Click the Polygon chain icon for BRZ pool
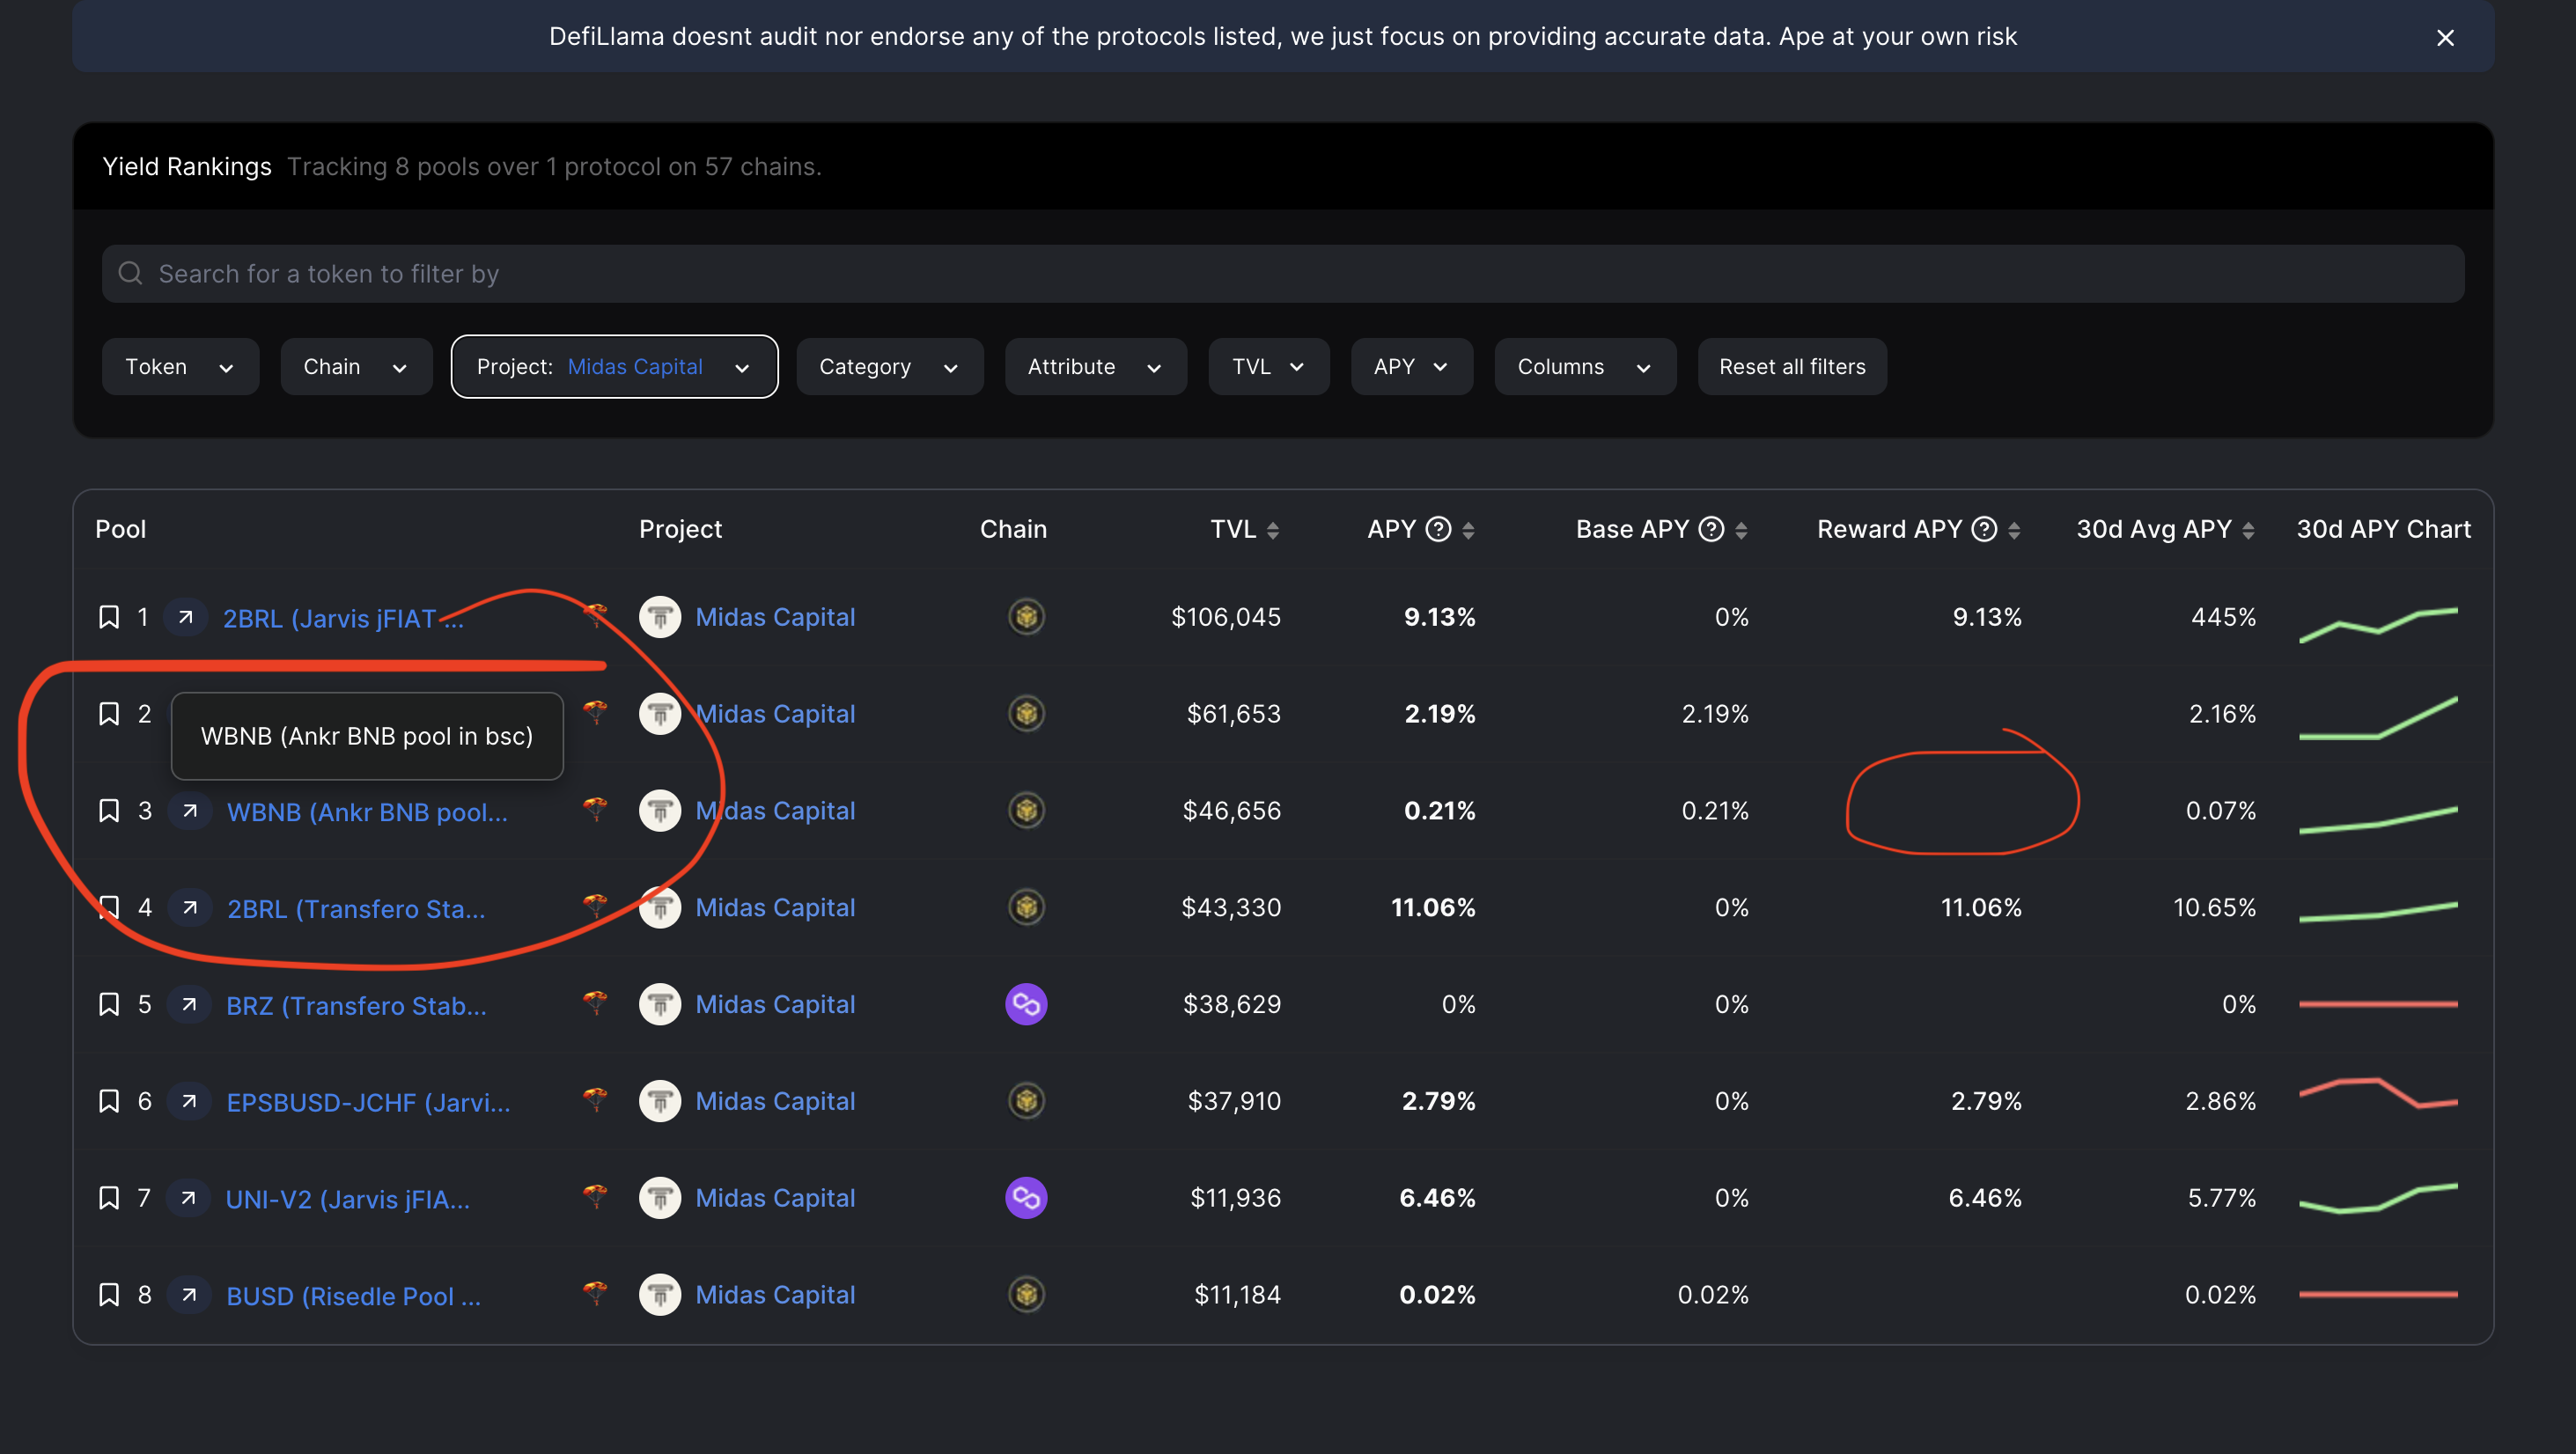This screenshot has width=2576, height=1454. tap(1026, 1004)
